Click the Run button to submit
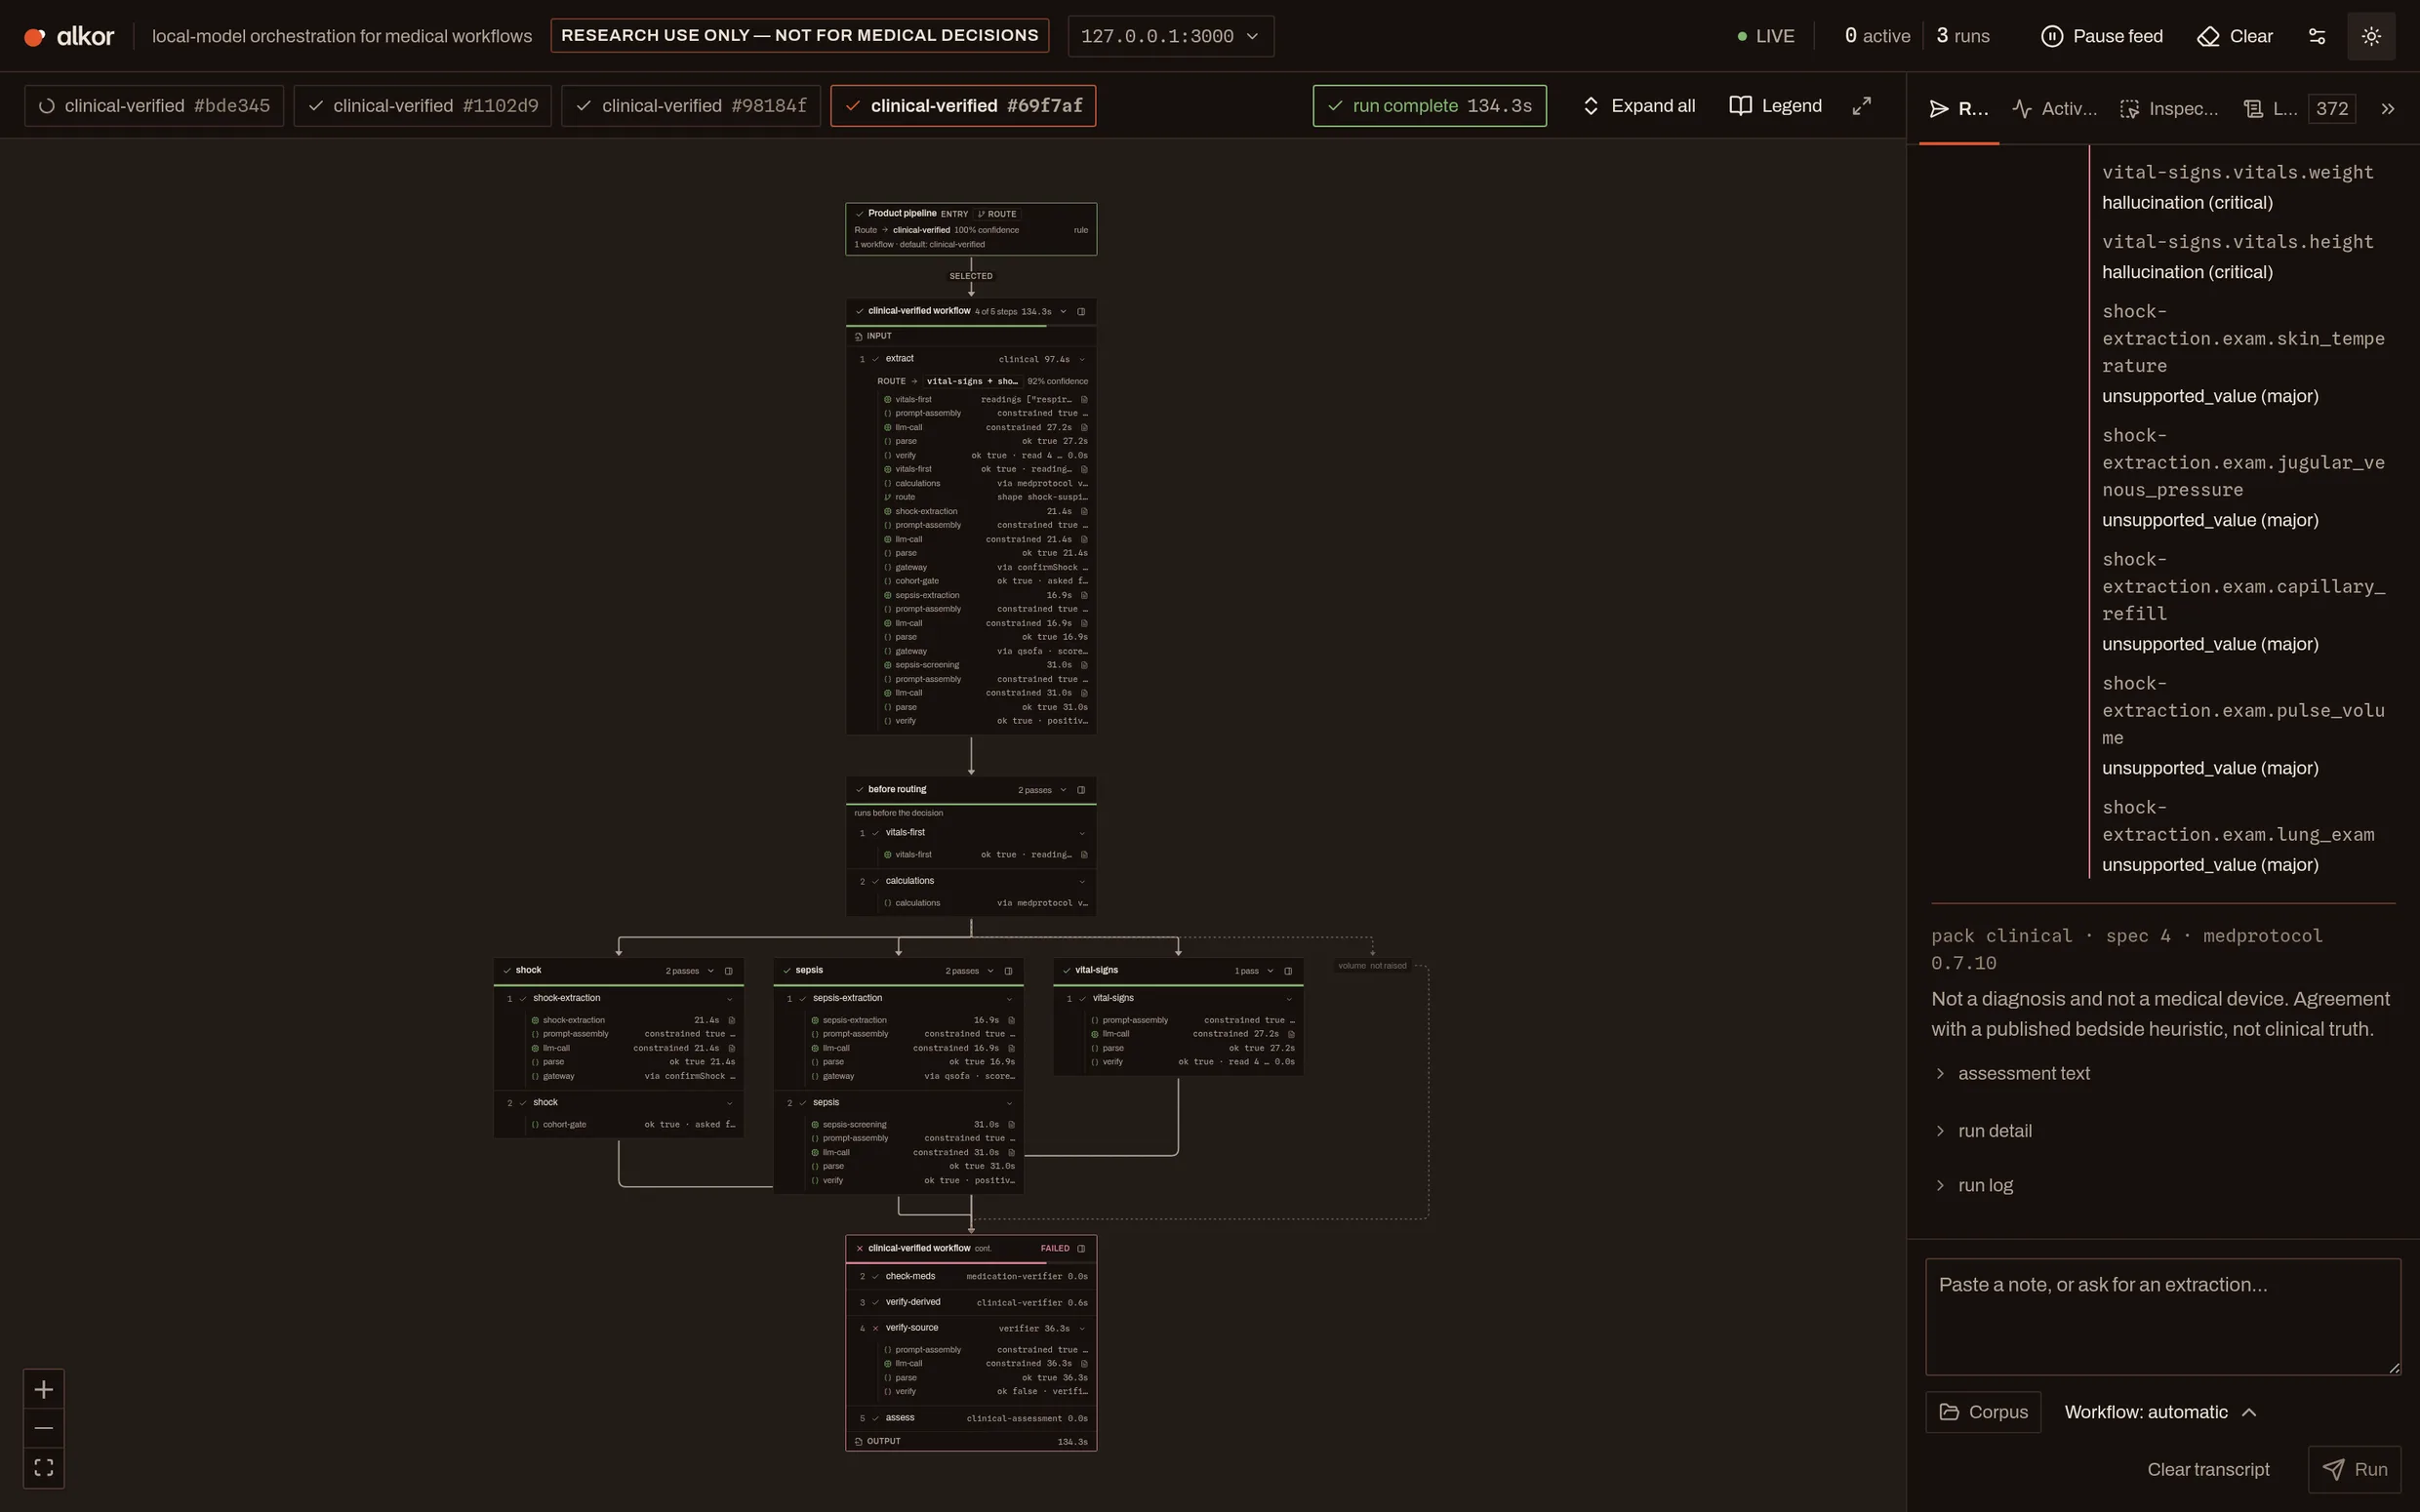 point(2354,1469)
